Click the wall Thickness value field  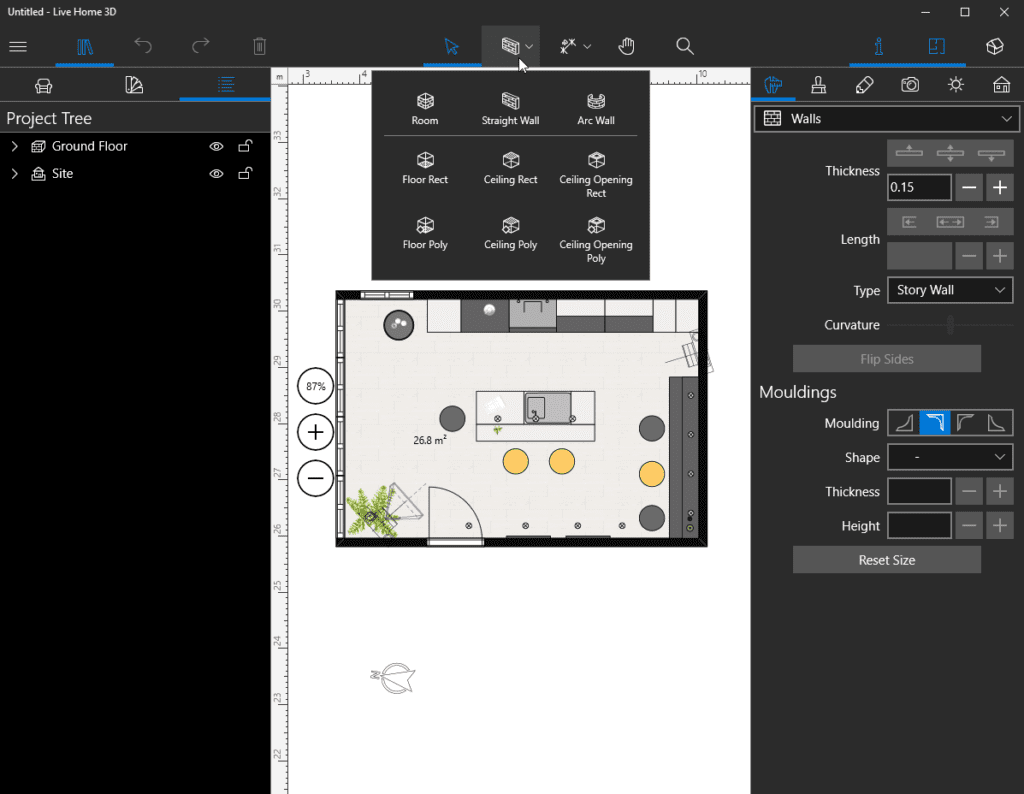919,187
